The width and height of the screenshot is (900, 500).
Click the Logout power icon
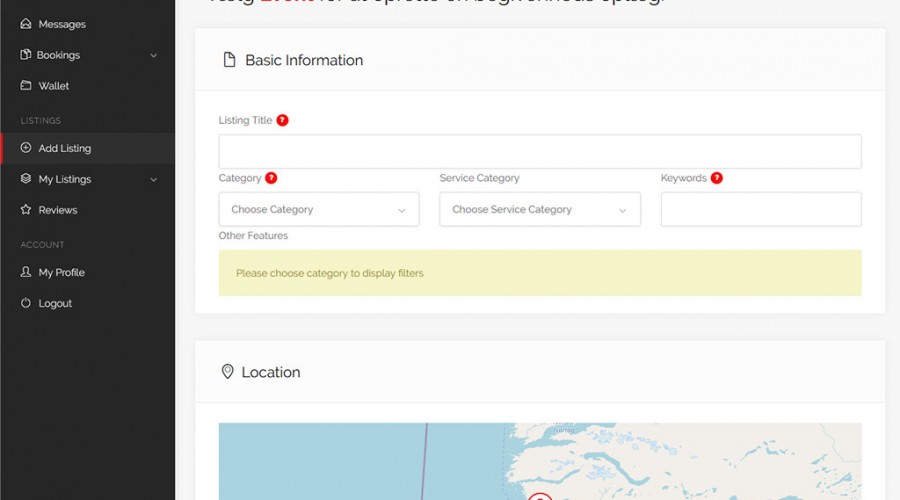tap(26, 303)
